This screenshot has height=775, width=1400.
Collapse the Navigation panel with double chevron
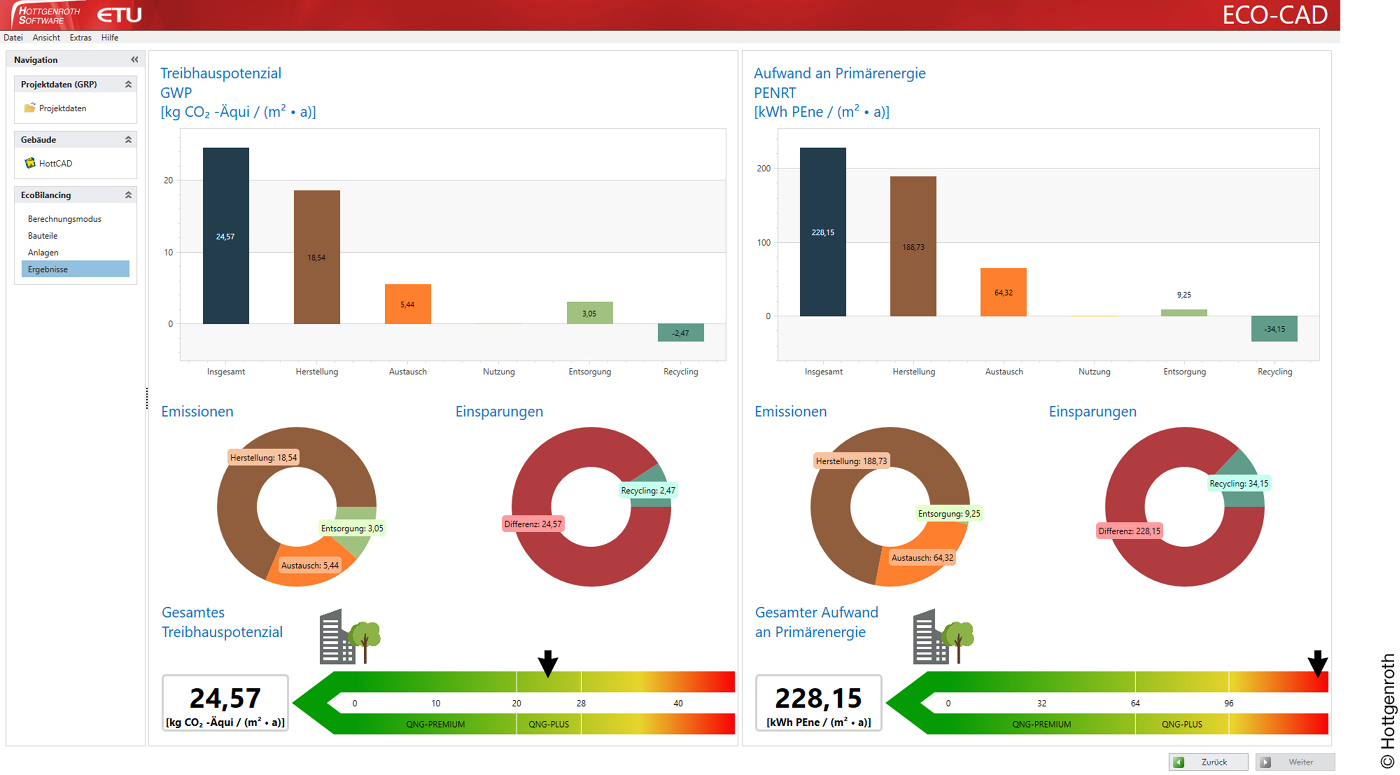tap(135, 60)
